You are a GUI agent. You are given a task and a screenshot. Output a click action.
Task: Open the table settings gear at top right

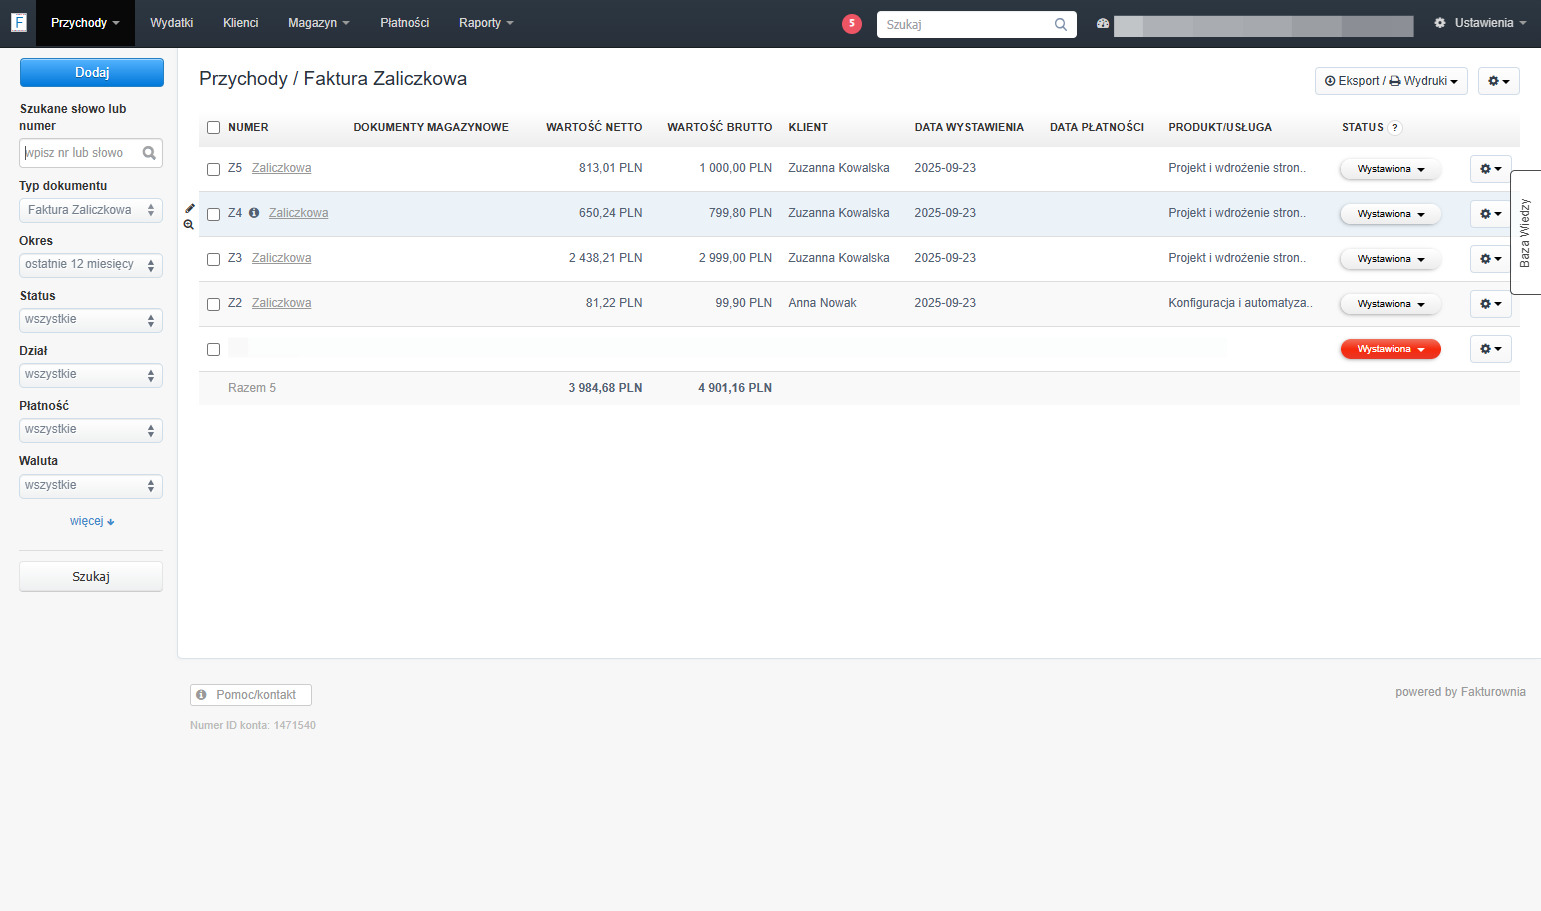pos(1498,81)
